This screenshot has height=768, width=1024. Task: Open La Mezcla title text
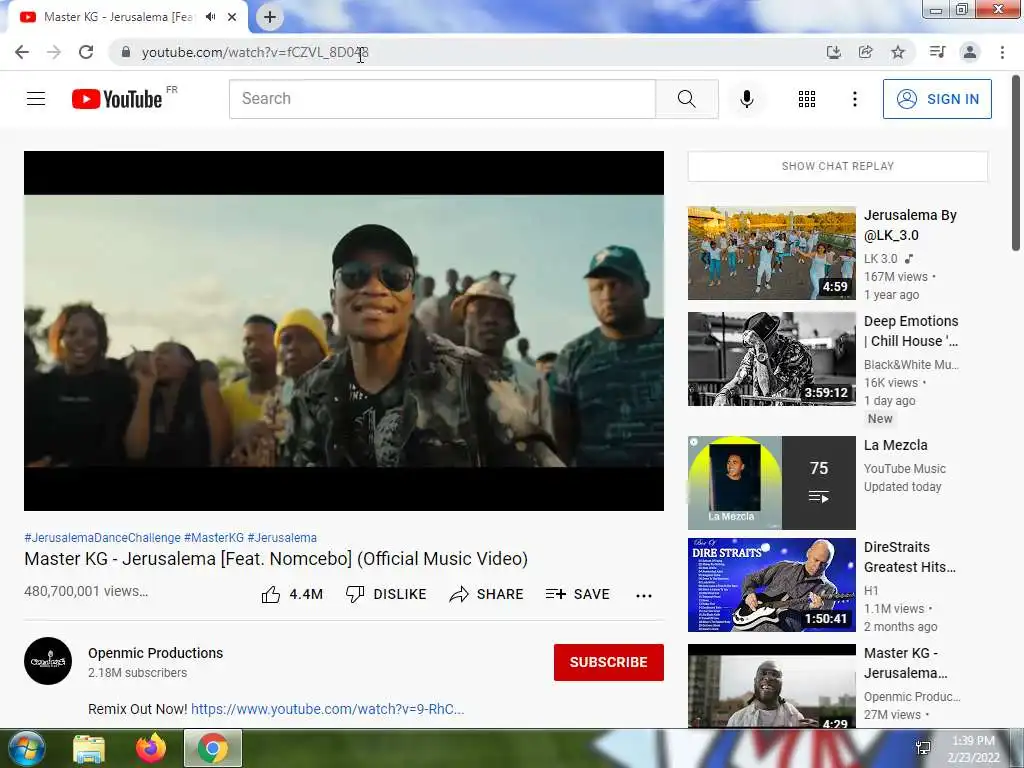[895, 445]
